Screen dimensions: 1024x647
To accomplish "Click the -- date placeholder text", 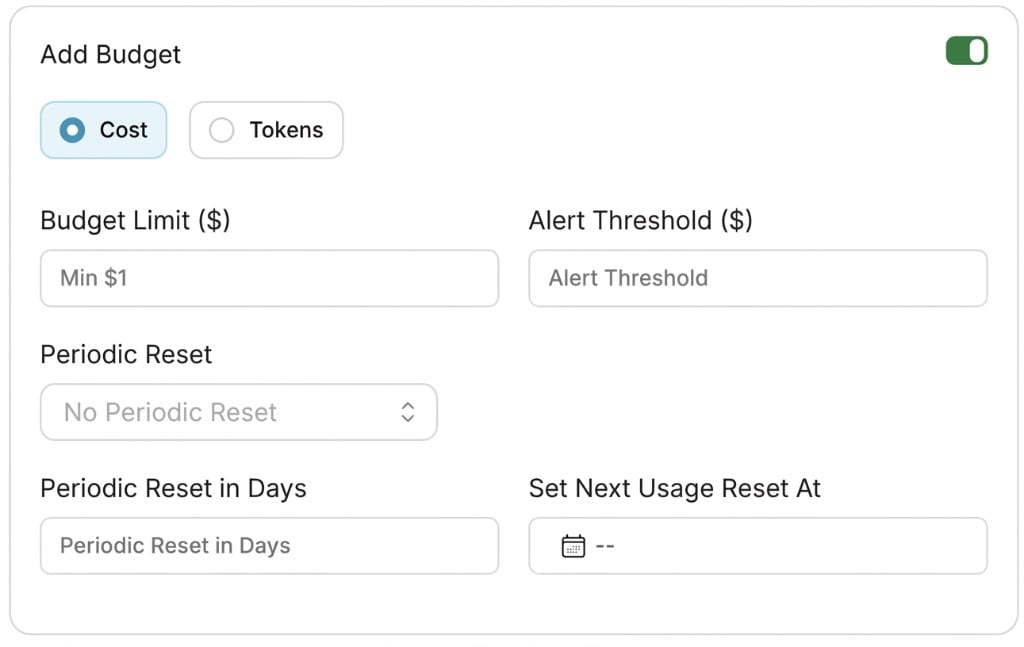I will [605, 546].
